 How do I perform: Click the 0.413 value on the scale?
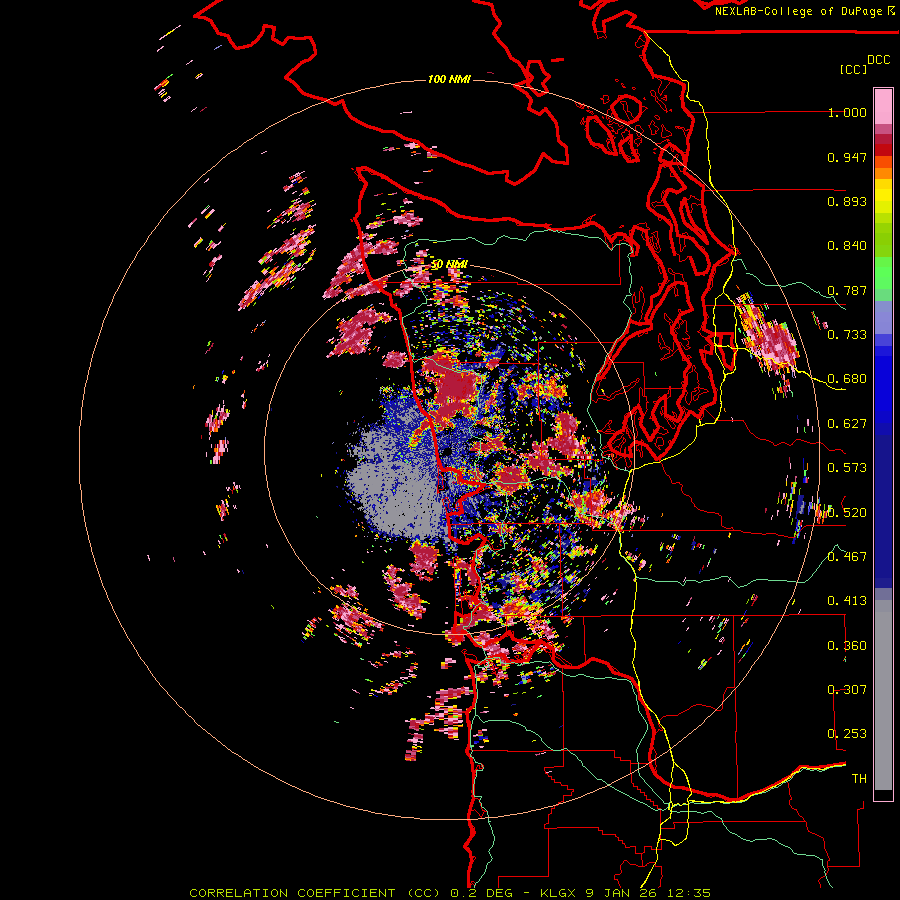[847, 601]
